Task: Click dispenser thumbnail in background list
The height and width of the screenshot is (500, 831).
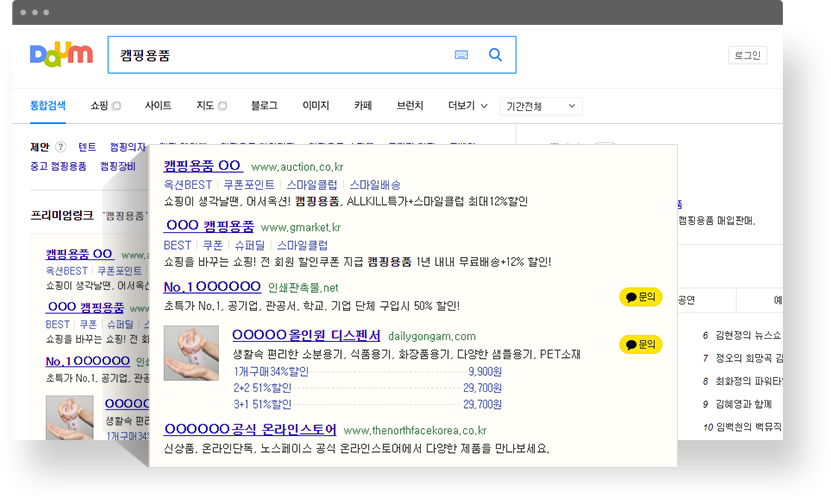Action: pos(69,417)
